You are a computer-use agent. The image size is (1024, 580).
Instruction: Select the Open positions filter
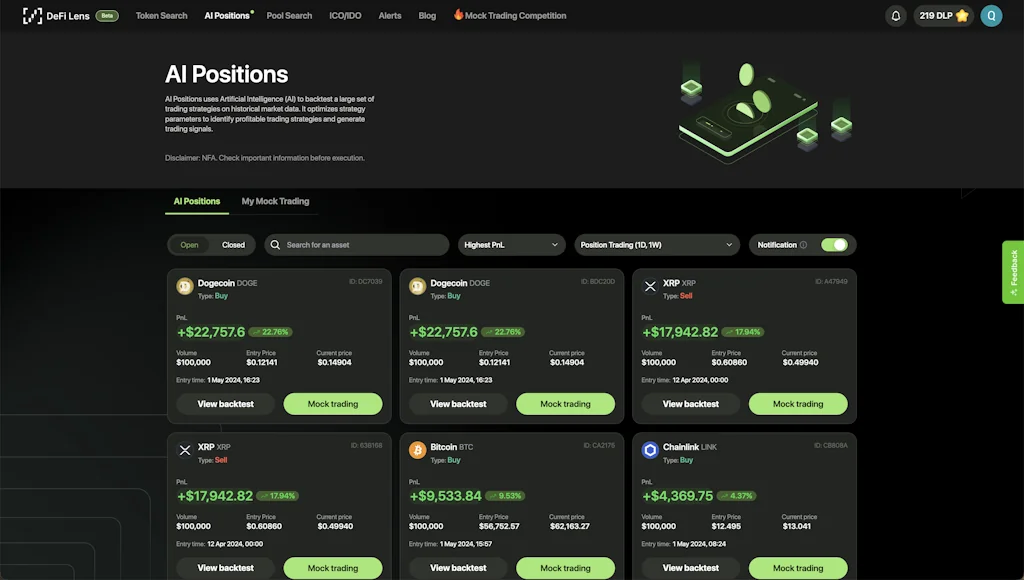189,244
